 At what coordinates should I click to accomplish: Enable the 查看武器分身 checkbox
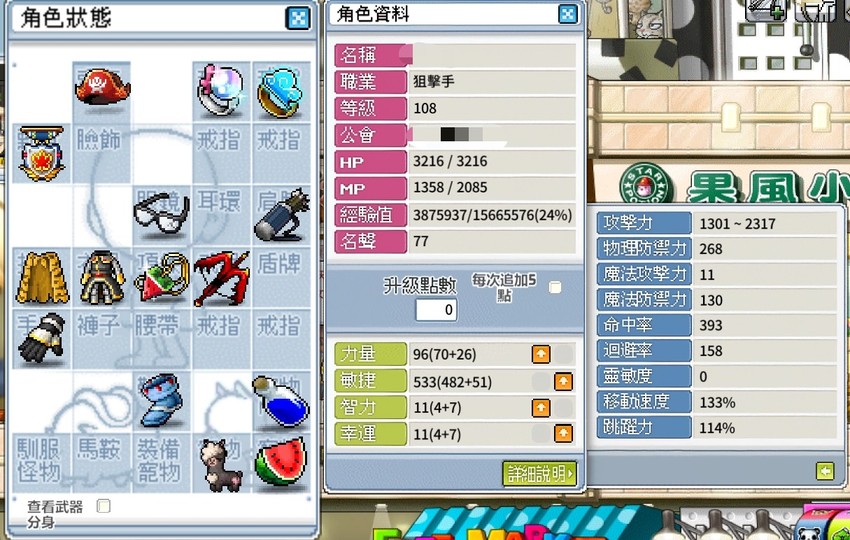[103, 506]
